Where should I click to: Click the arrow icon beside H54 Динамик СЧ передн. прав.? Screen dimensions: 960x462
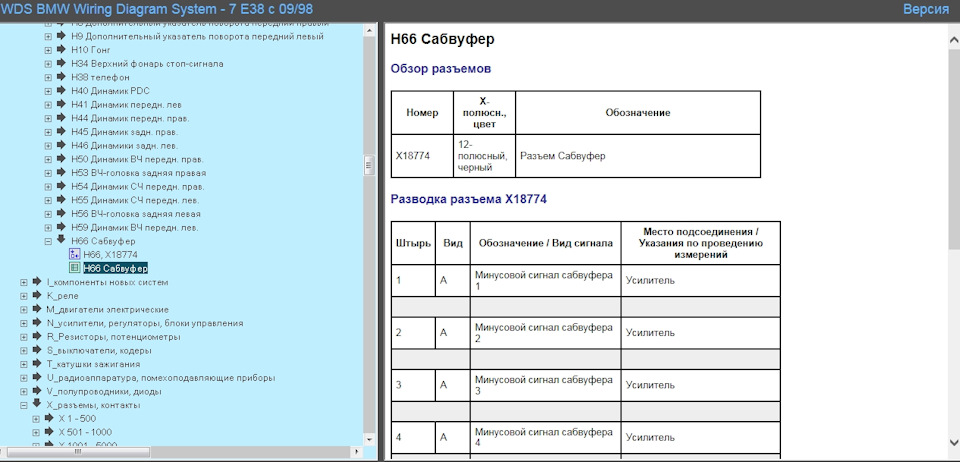(61, 186)
